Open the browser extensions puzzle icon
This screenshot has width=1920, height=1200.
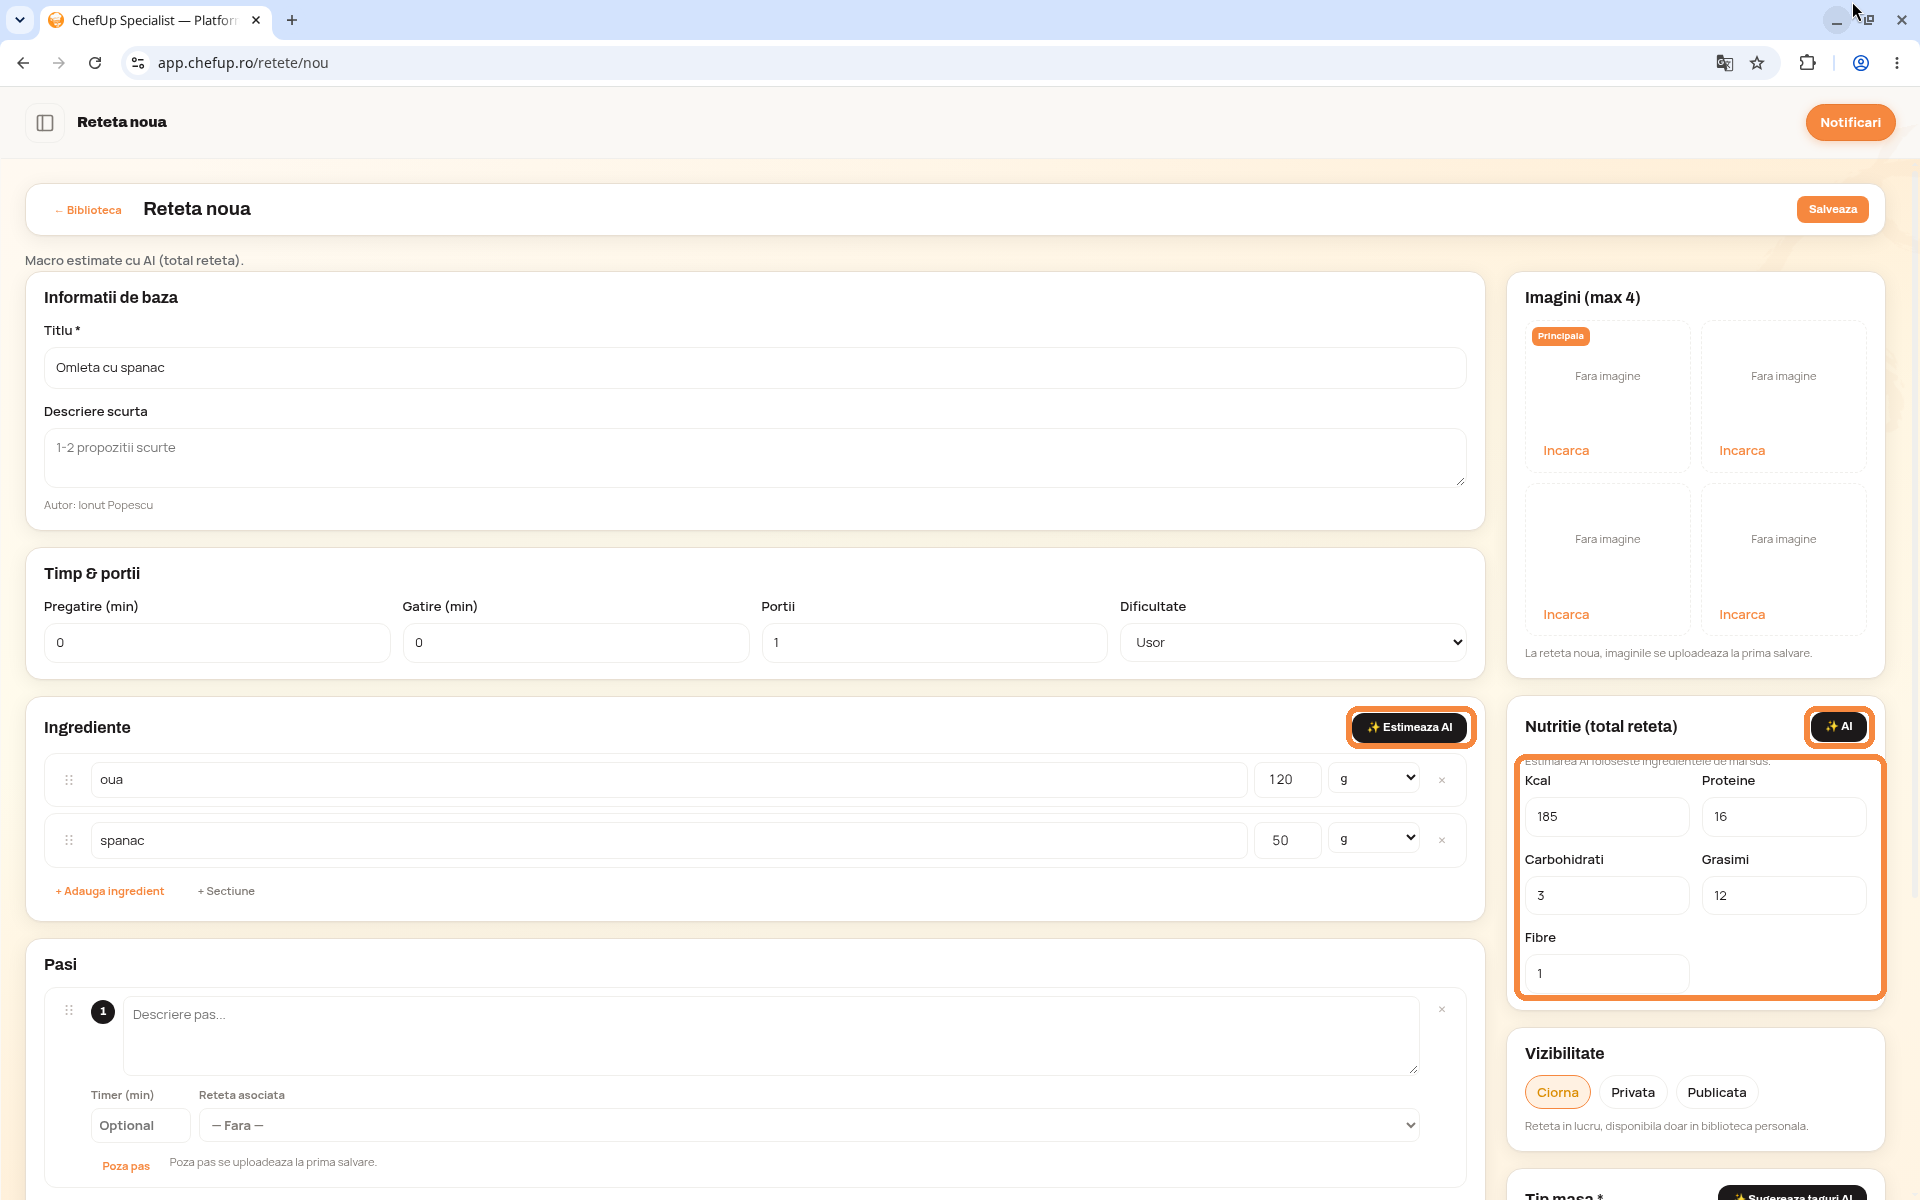(x=1807, y=63)
